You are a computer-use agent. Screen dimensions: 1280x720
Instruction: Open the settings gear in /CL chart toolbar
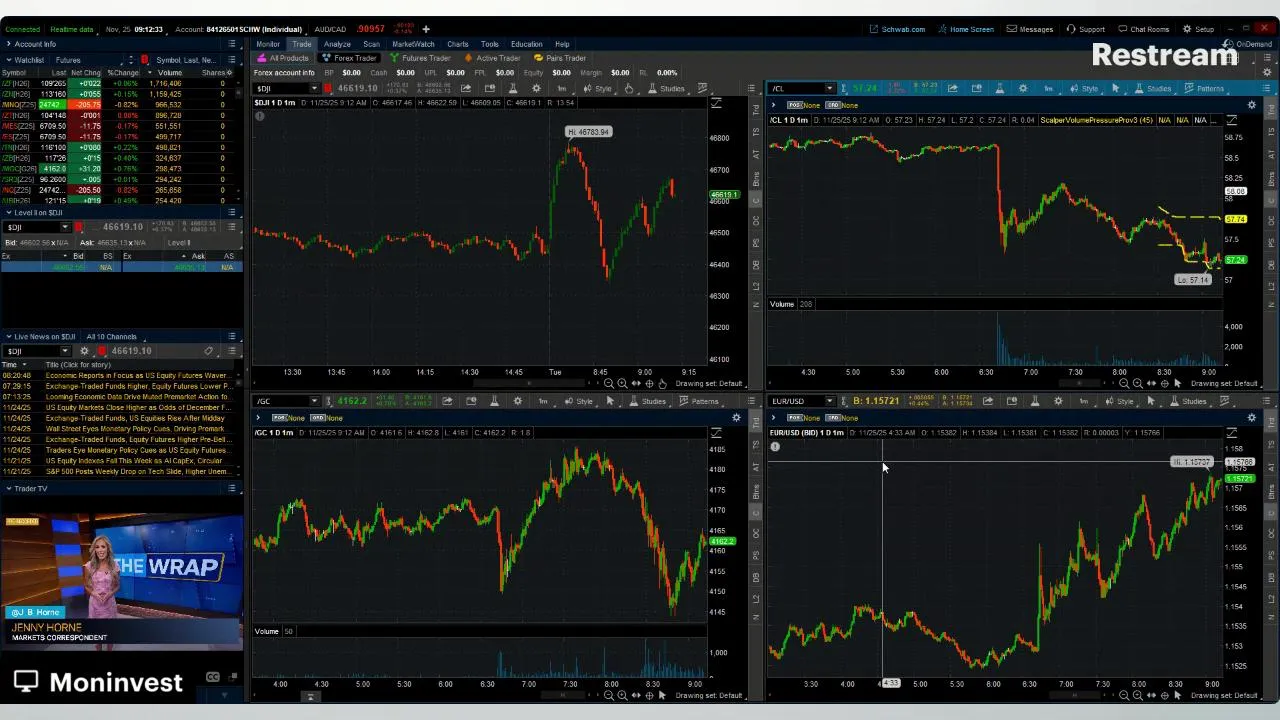click(x=1022, y=89)
